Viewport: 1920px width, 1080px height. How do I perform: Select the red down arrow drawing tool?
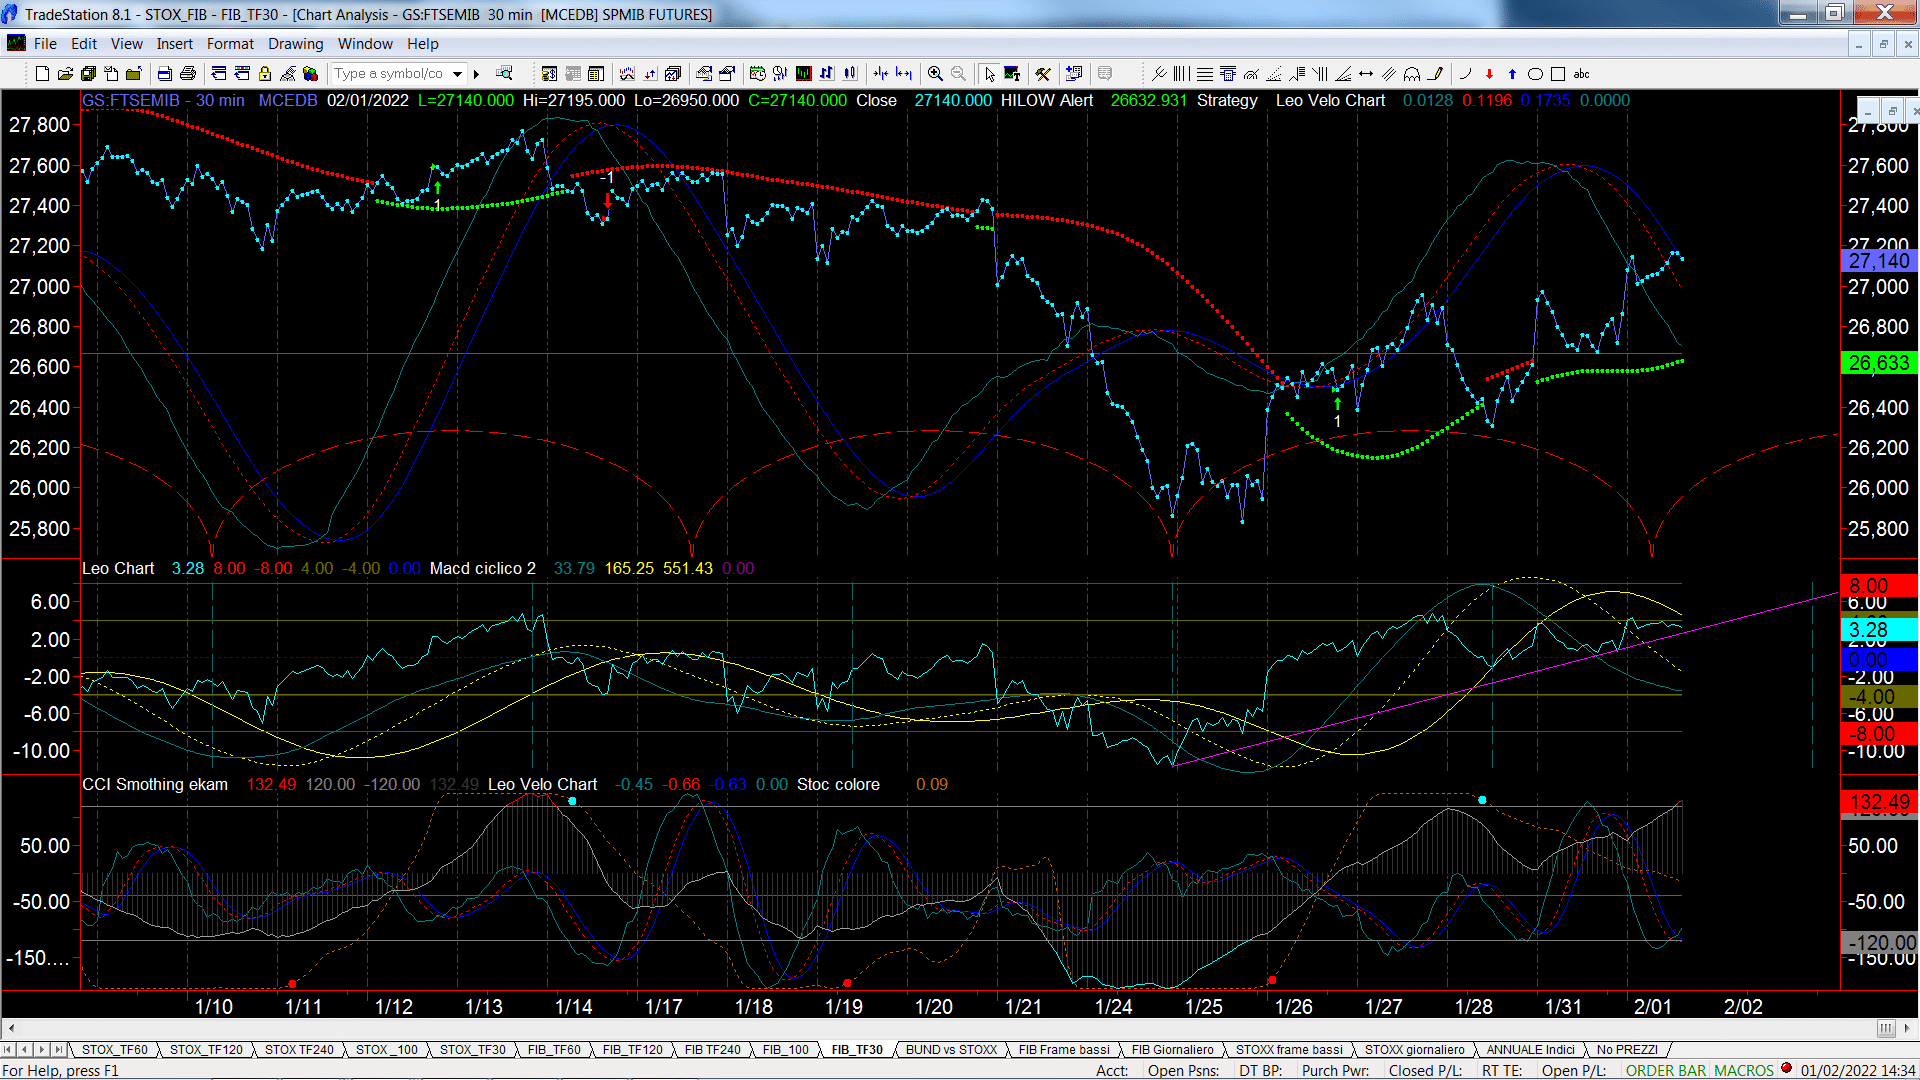(1489, 74)
